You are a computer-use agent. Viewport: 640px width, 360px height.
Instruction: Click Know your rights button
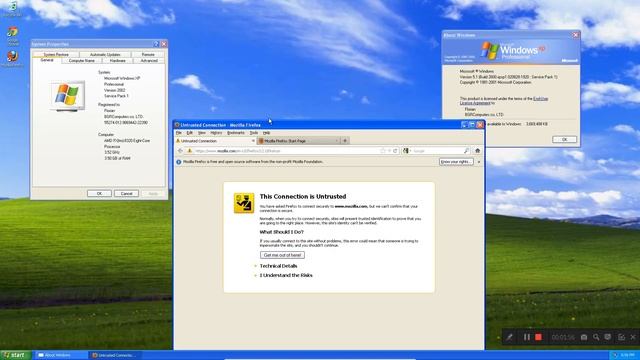[456, 162]
